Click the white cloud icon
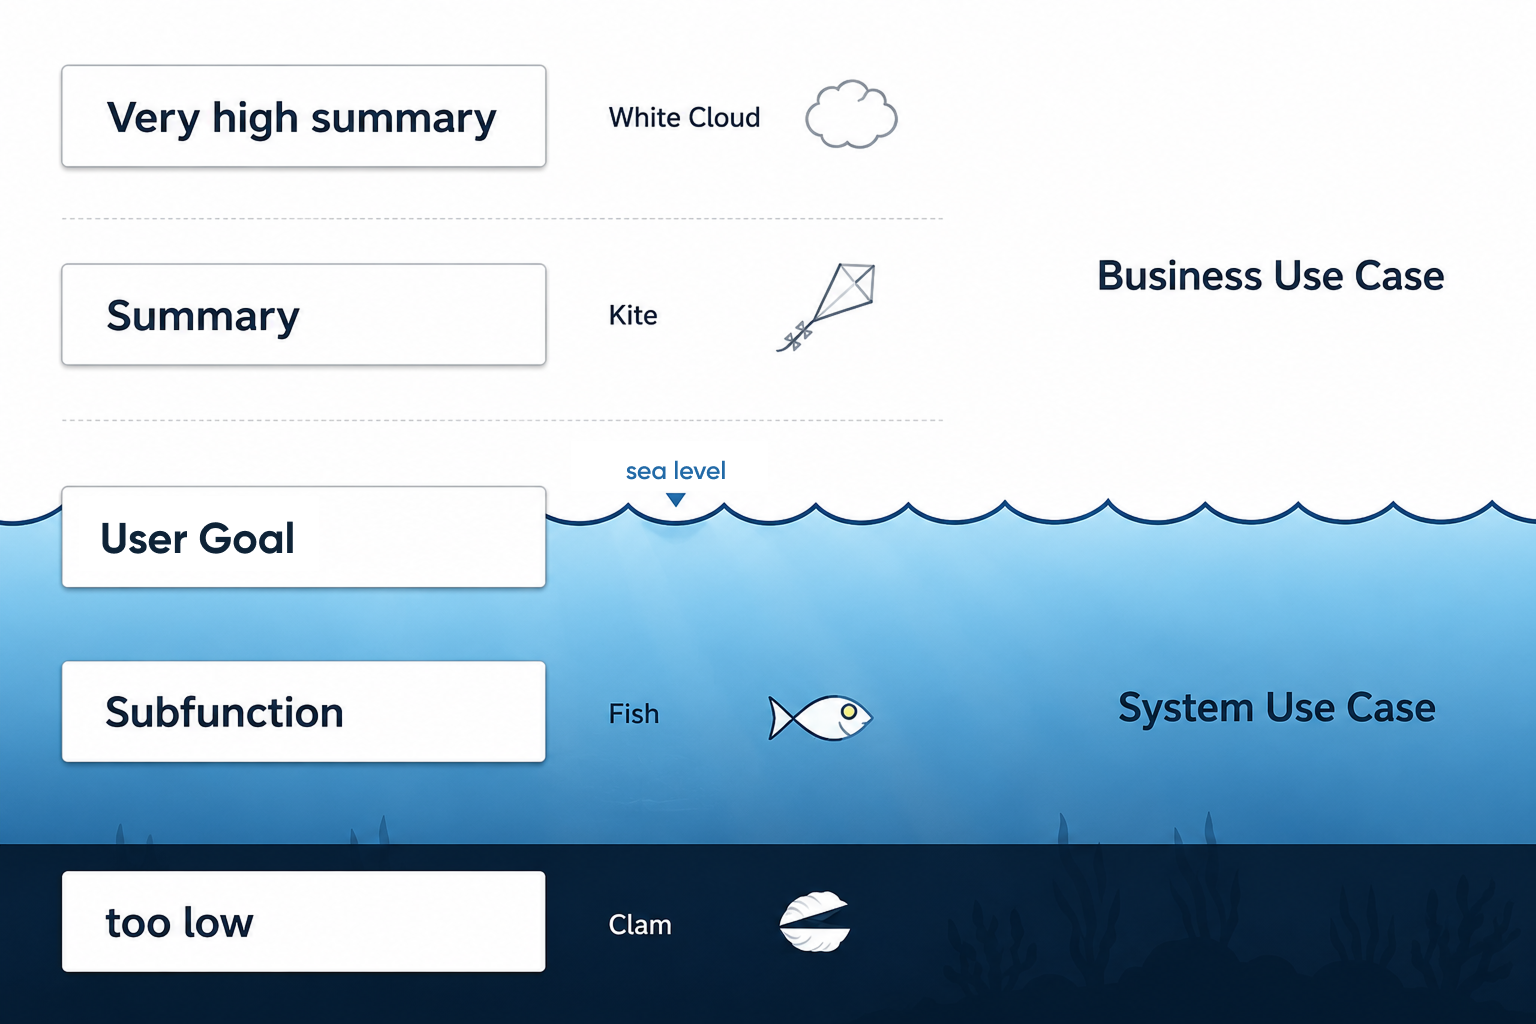Image resolution: width=1536 pixels, height=1024 pixels. tap(851, 115)
